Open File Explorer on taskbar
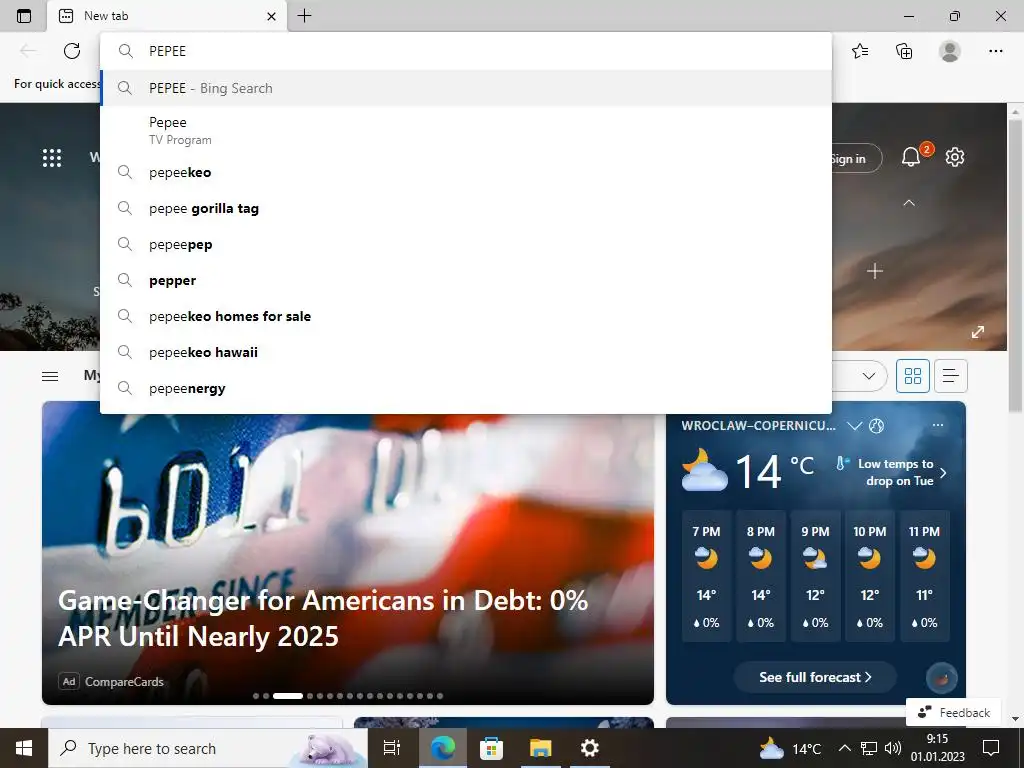Image resolution: width=1024 pixels, height=768 pixels. (541, 748)
